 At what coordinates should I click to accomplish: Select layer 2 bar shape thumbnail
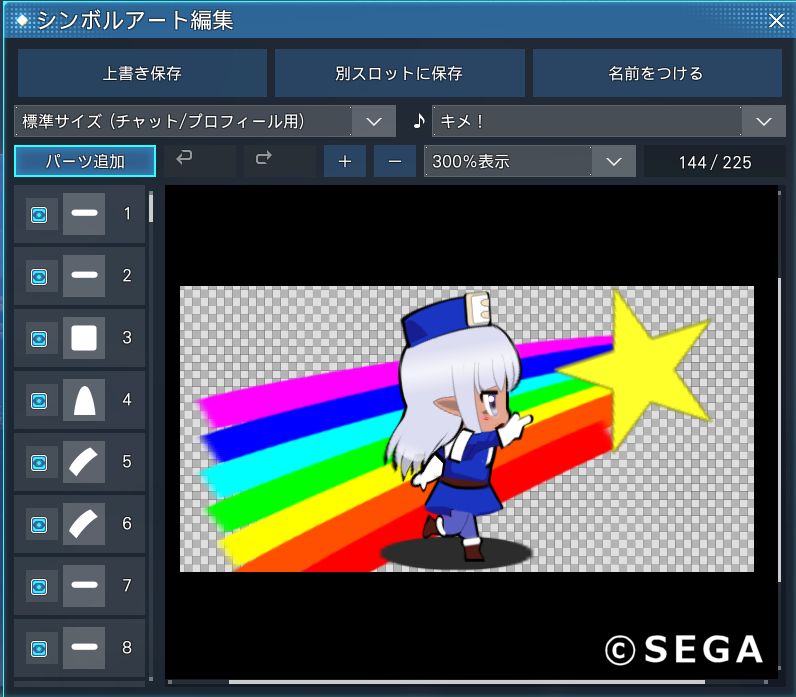[84, 276]
